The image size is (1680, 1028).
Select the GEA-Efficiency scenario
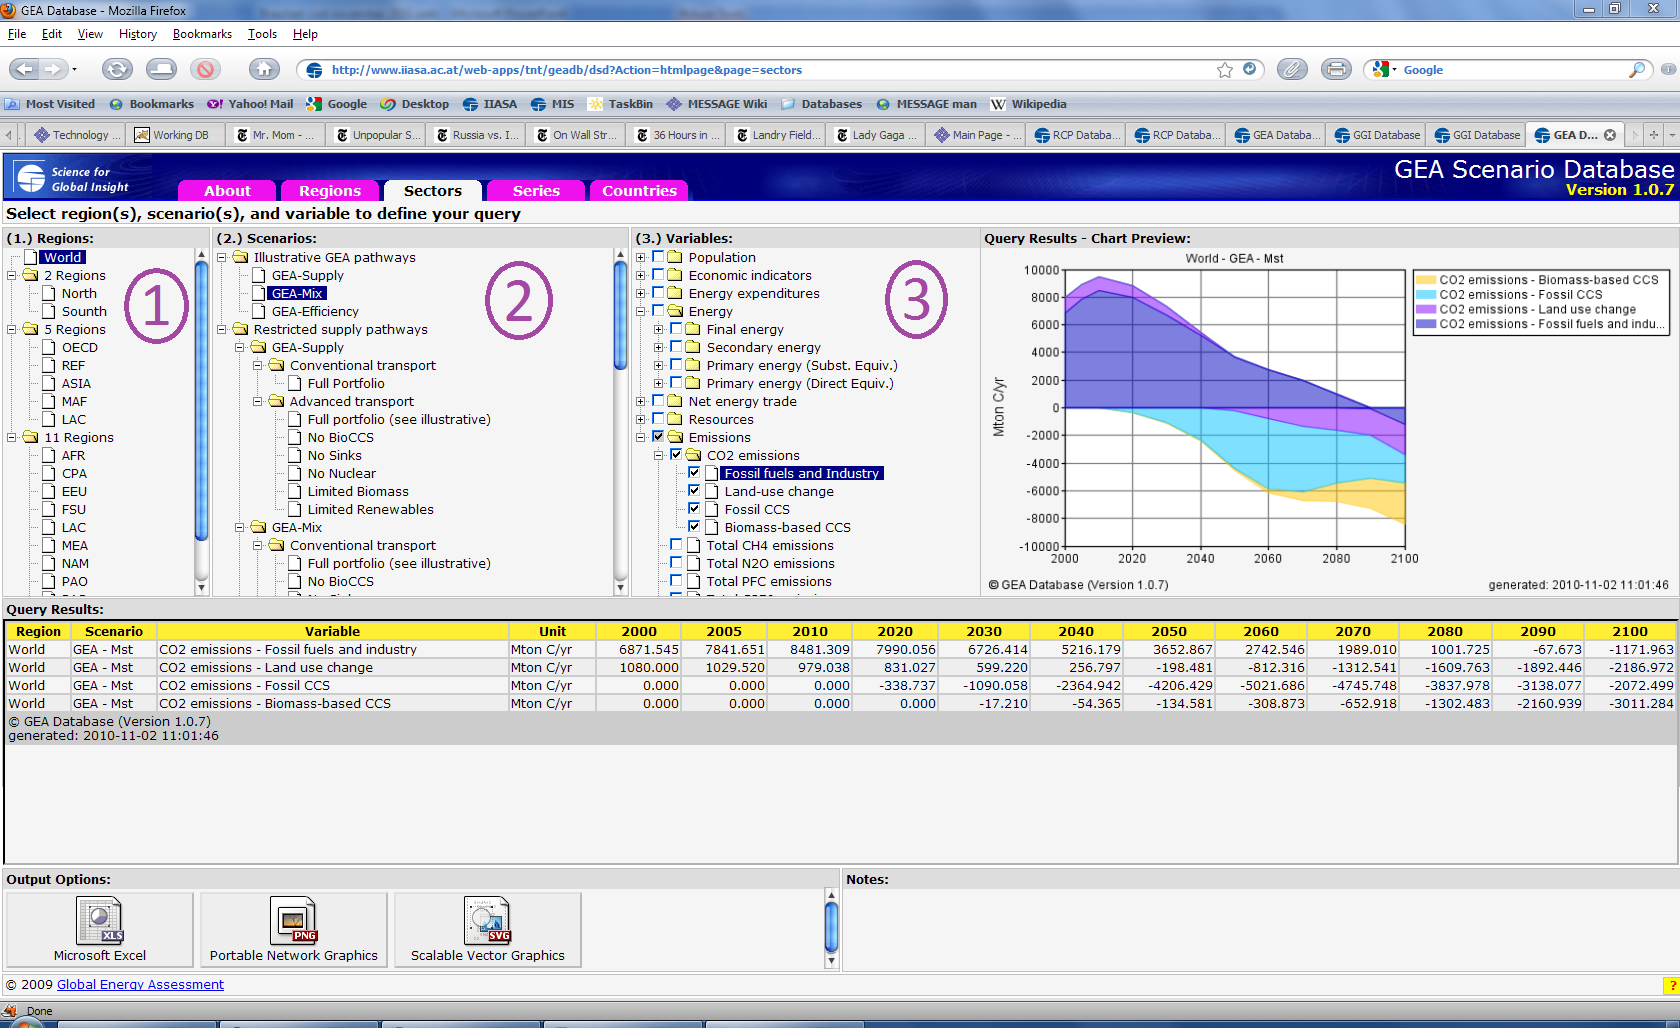pos(315,311)
